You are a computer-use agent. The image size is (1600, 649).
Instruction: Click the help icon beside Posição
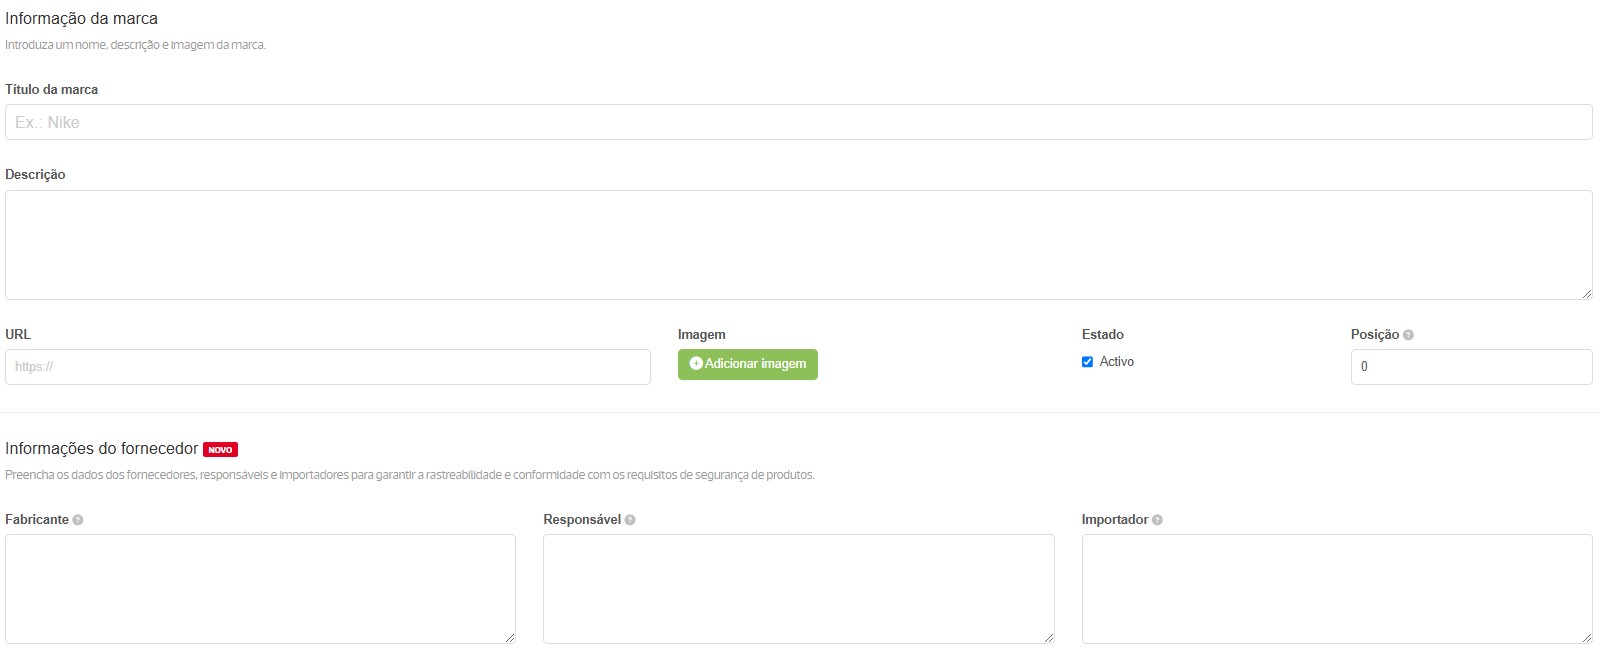1408,335
